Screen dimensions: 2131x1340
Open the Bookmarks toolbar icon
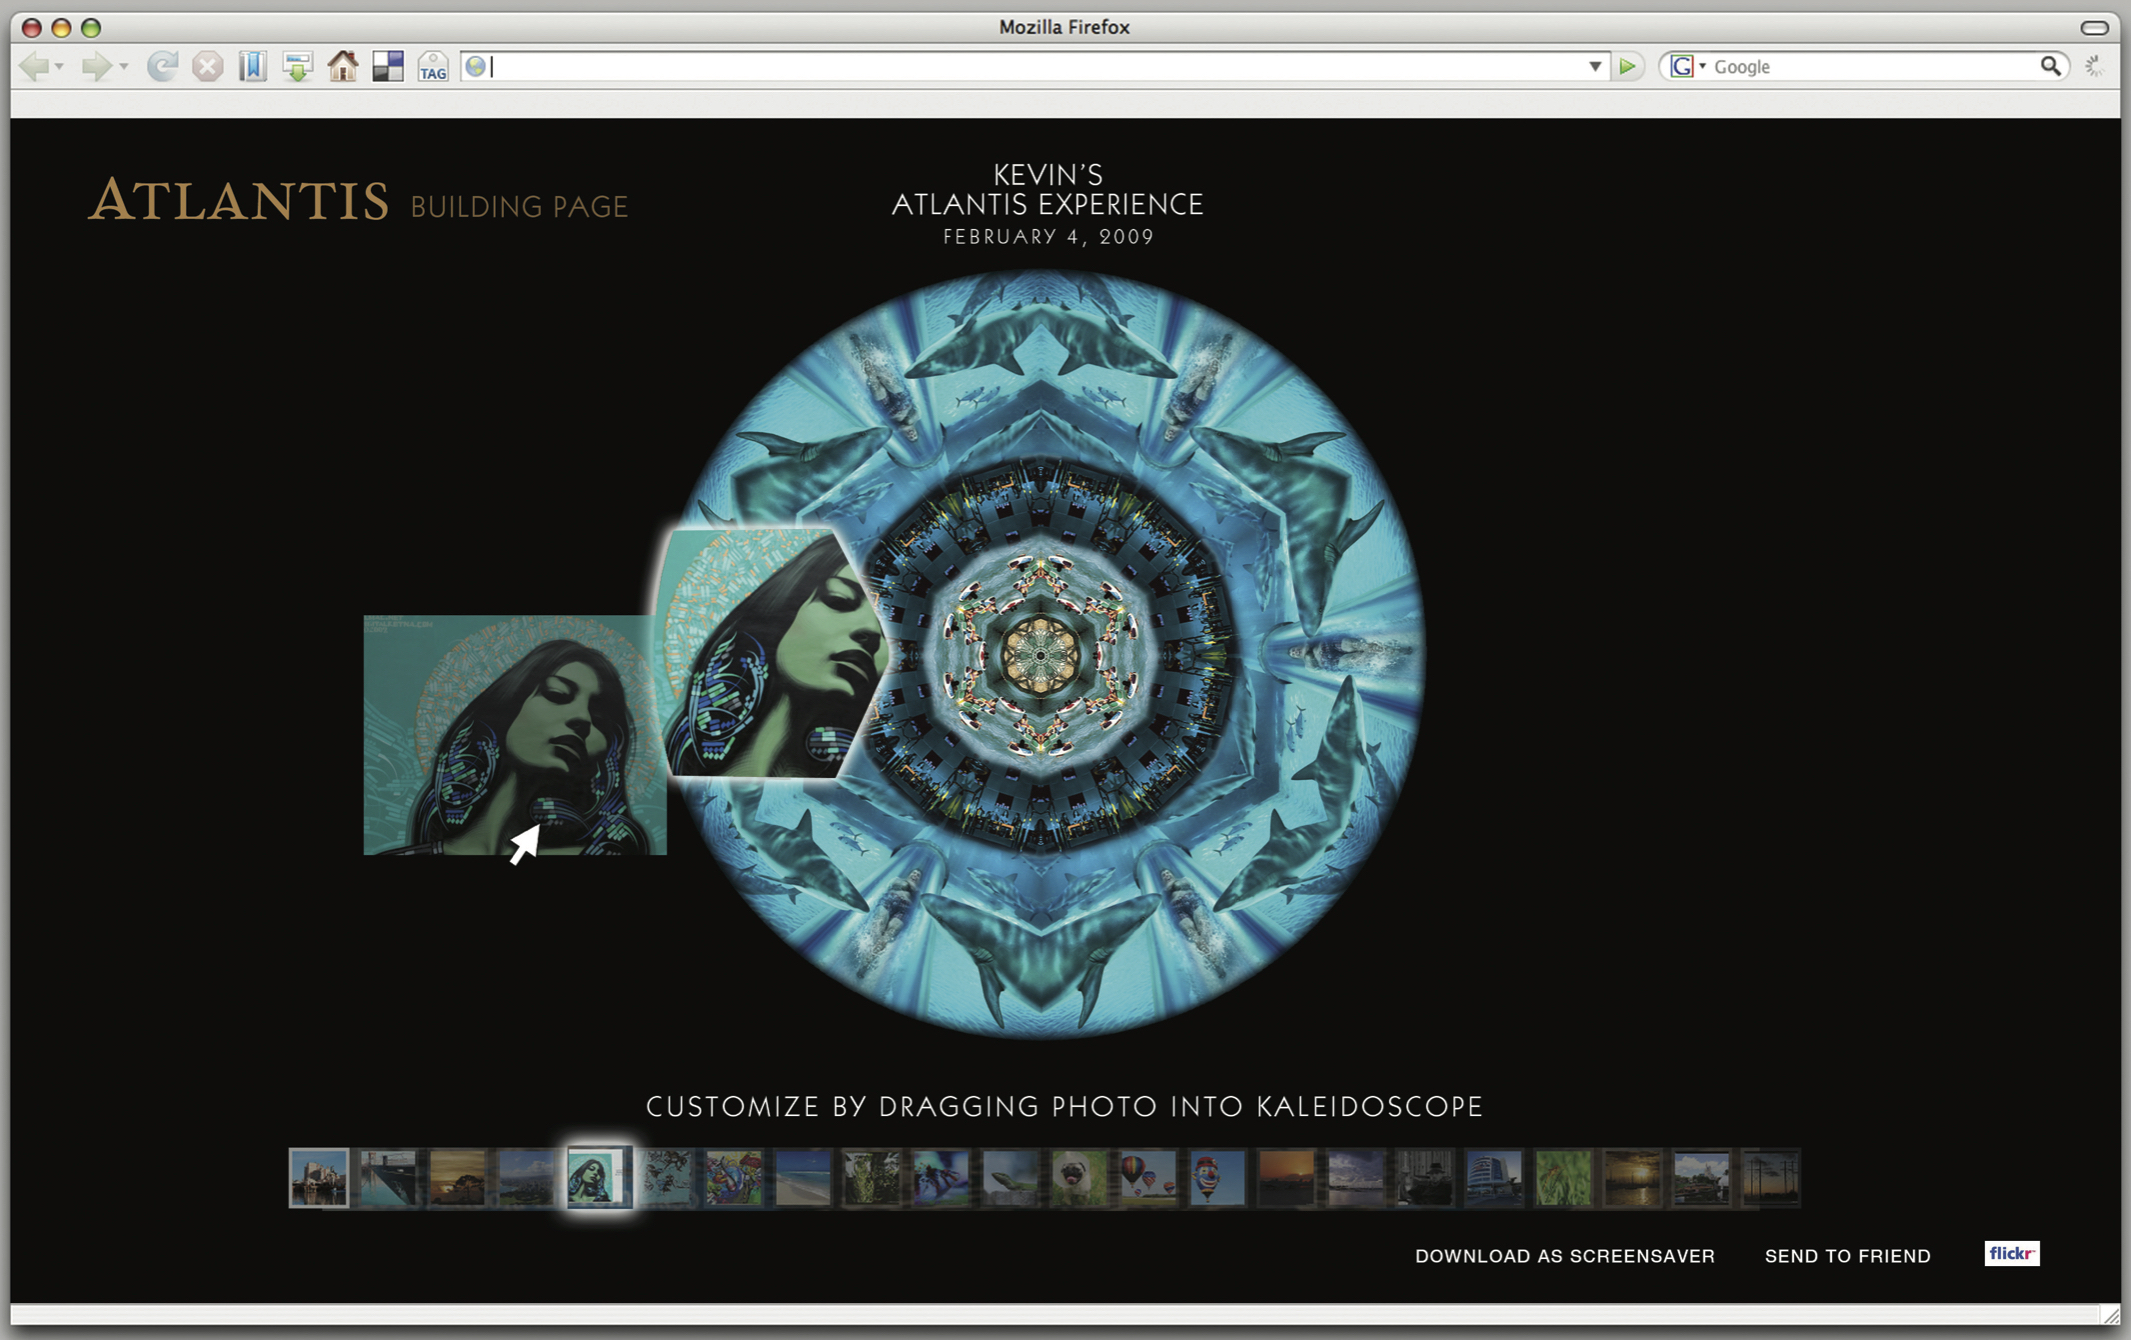point(253,67)
